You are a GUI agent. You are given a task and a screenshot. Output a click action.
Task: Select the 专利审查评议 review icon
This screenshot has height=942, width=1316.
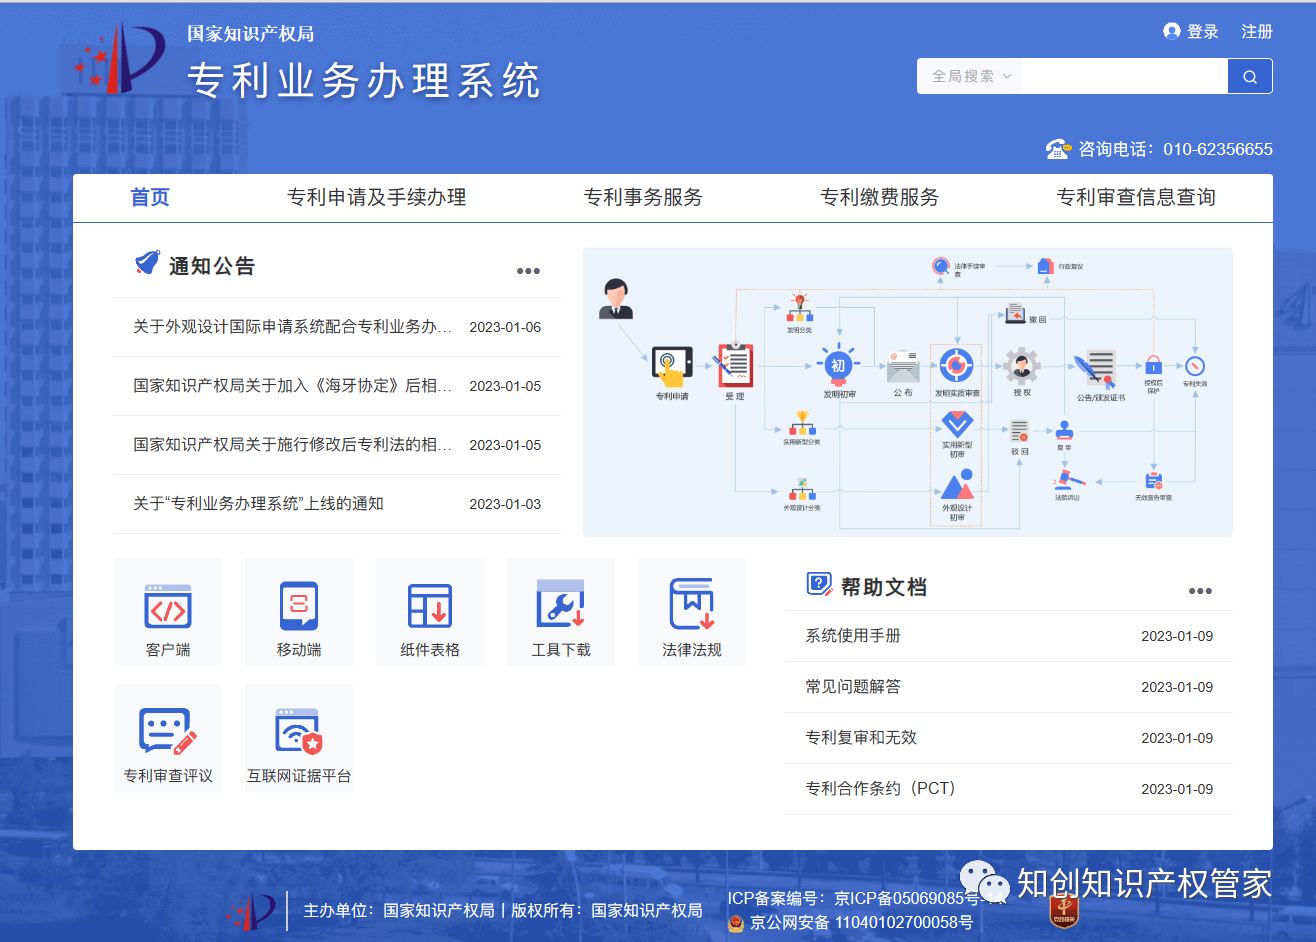click(x=168, y=738)
